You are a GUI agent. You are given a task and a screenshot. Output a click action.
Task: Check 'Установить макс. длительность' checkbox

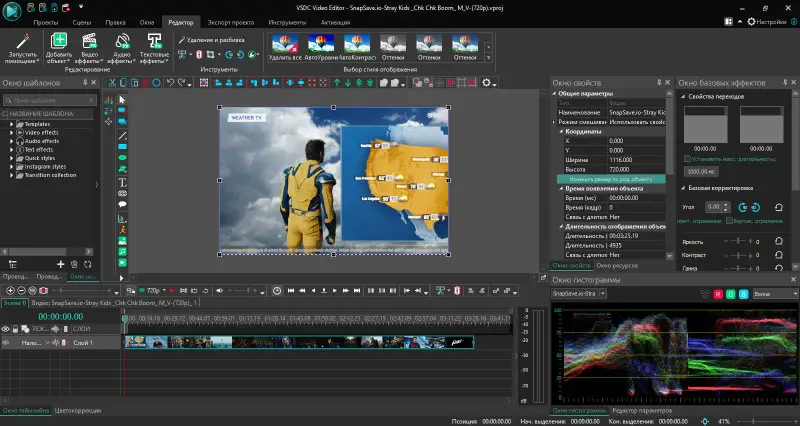point(687,159)
